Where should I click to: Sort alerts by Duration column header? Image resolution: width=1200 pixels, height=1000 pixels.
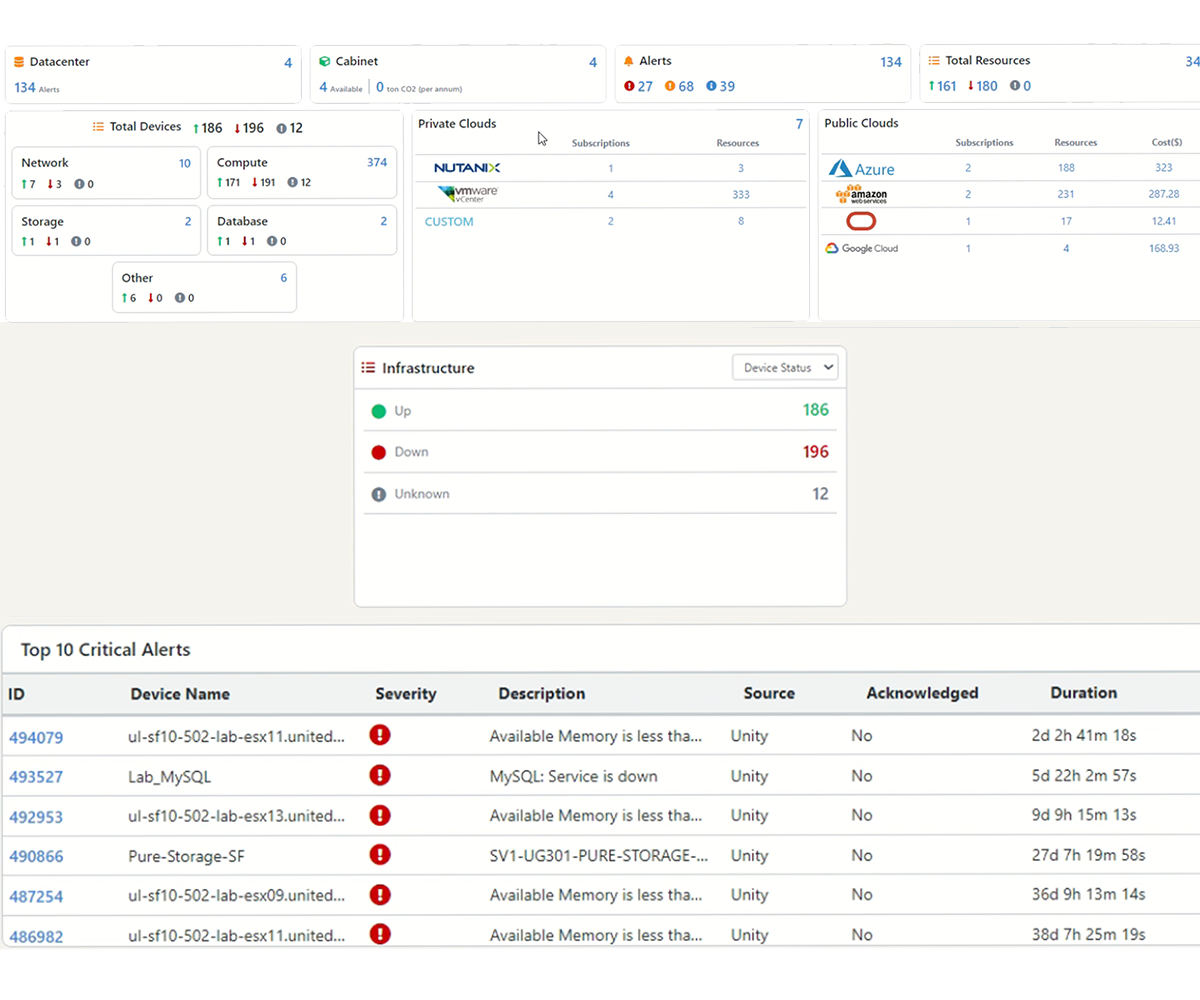click(1083, 693)
